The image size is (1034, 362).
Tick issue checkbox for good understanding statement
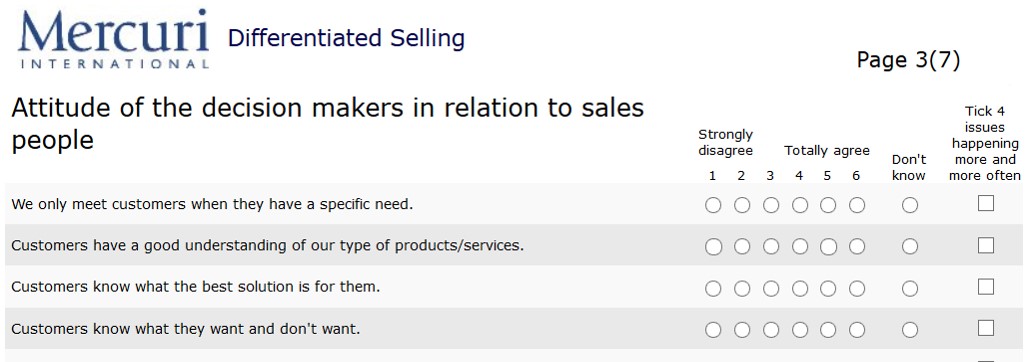985,245
